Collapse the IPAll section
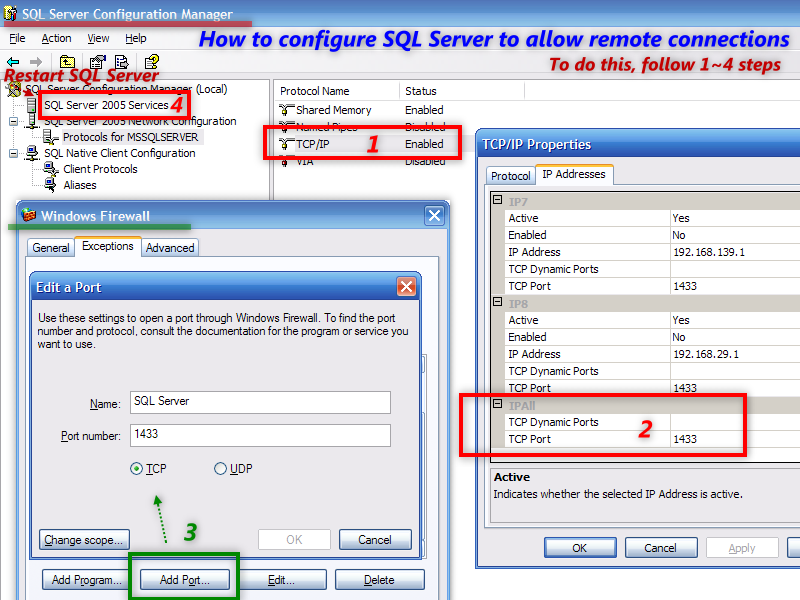This screenshot has width=800, height=600. 498,404
